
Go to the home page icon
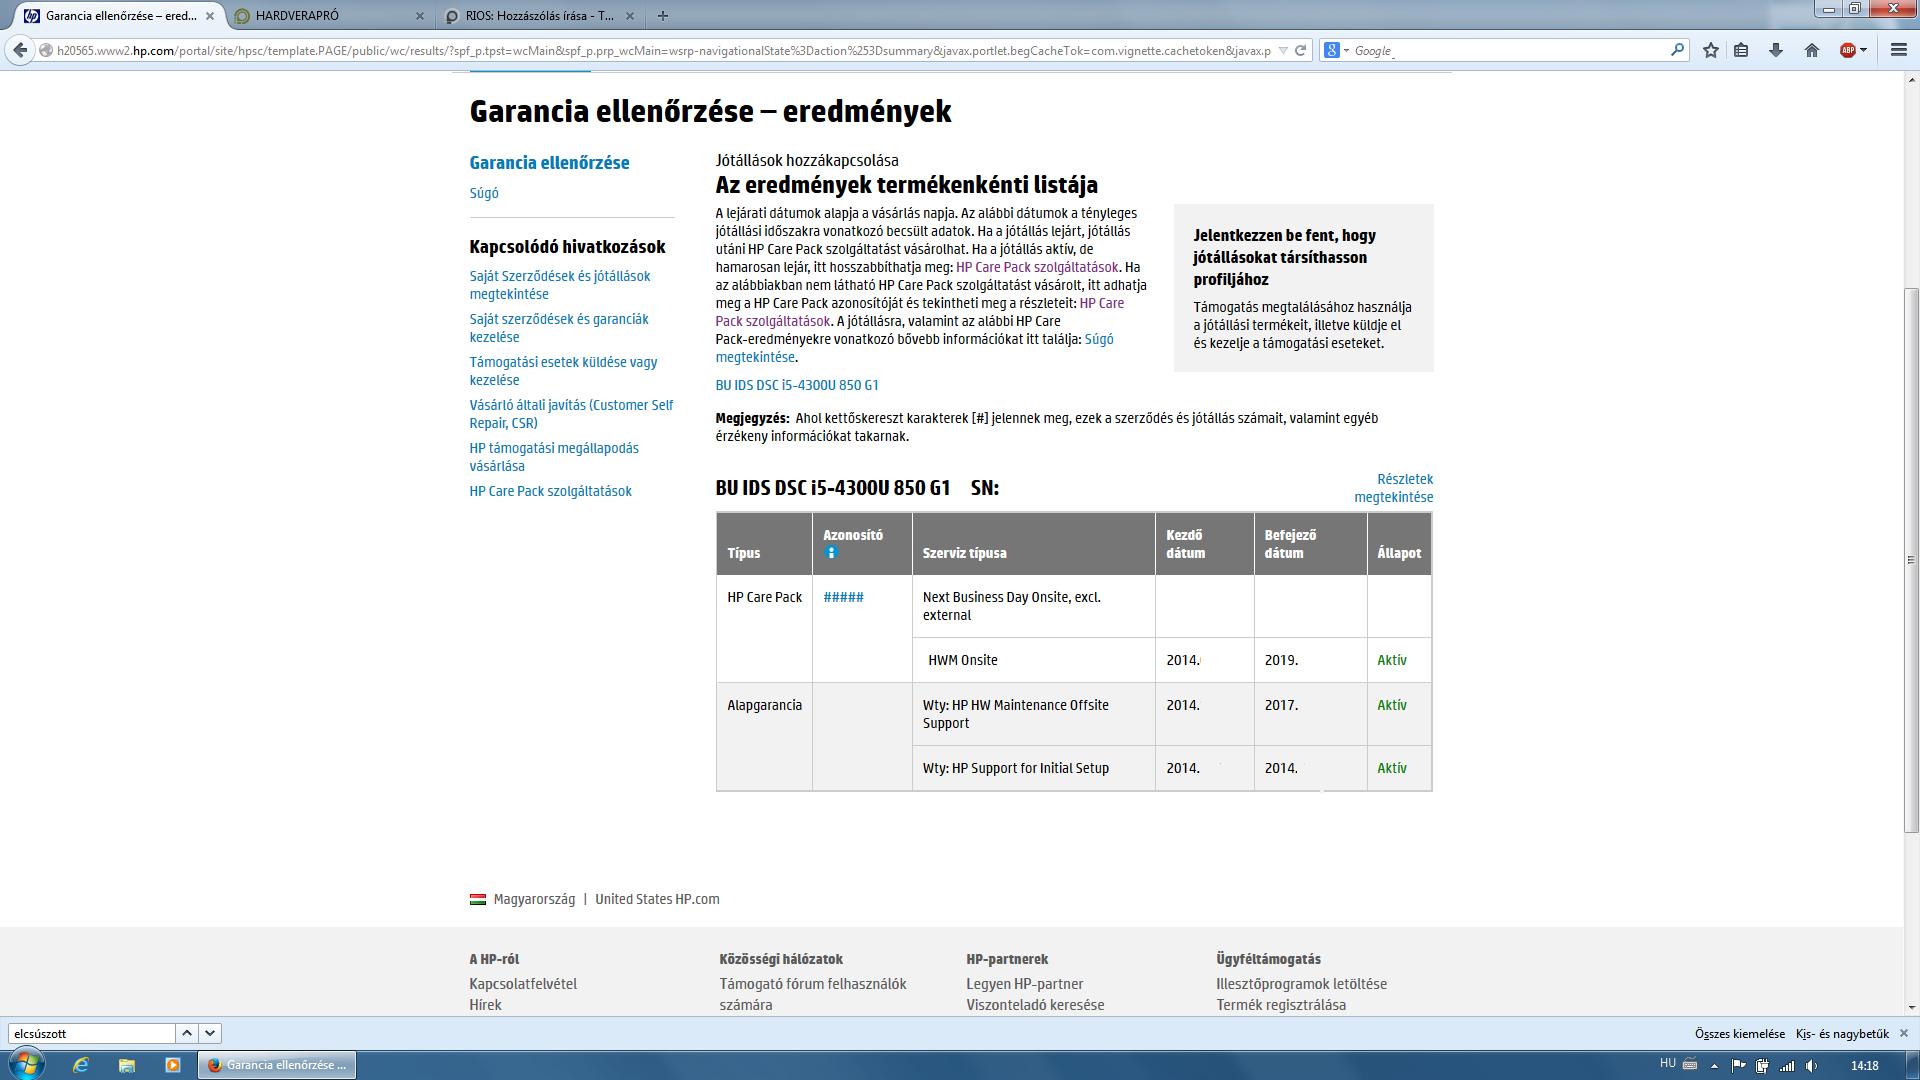pyautogui.click(x=1811, y=50)
